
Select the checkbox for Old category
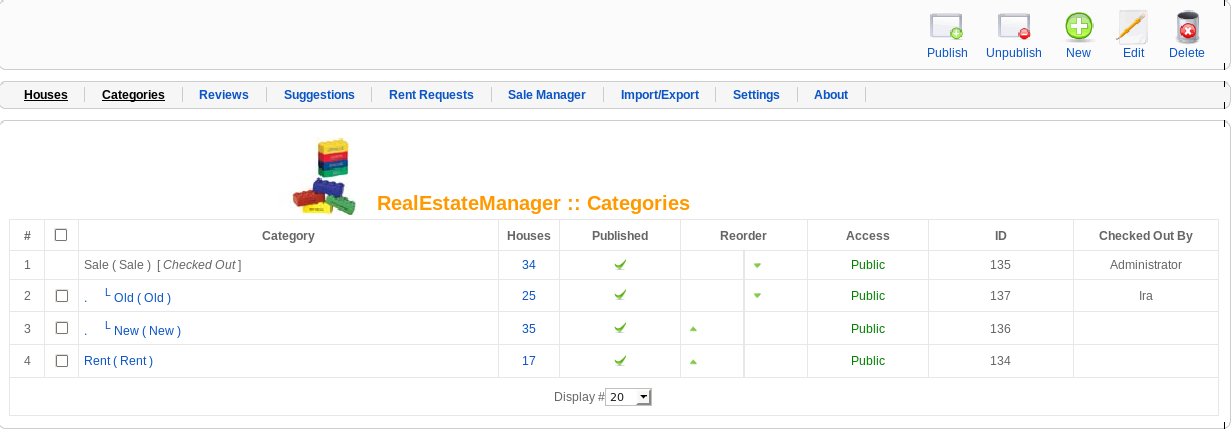tap(61, 297)
